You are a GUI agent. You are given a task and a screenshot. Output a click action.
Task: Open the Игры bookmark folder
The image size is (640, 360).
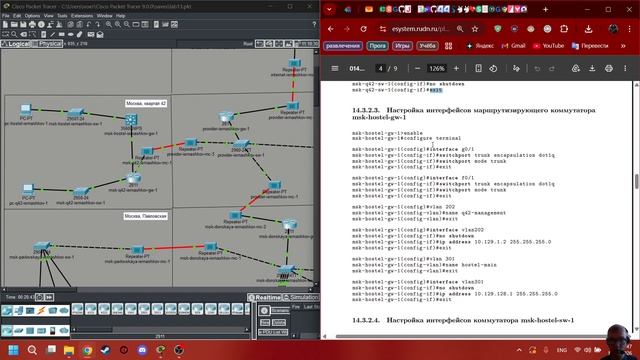402,46
